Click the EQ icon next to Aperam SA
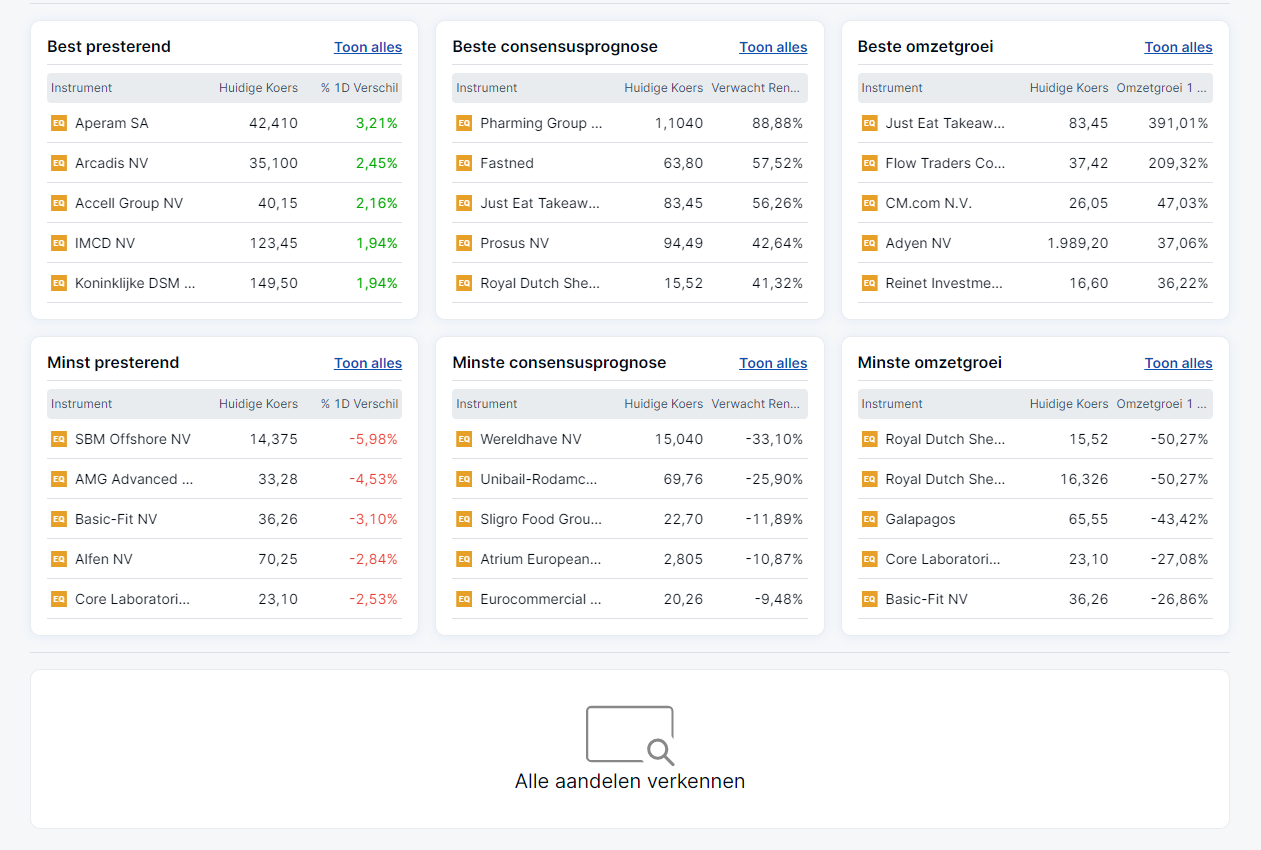This screenshot has height=850, width=1261. [59, 123]
